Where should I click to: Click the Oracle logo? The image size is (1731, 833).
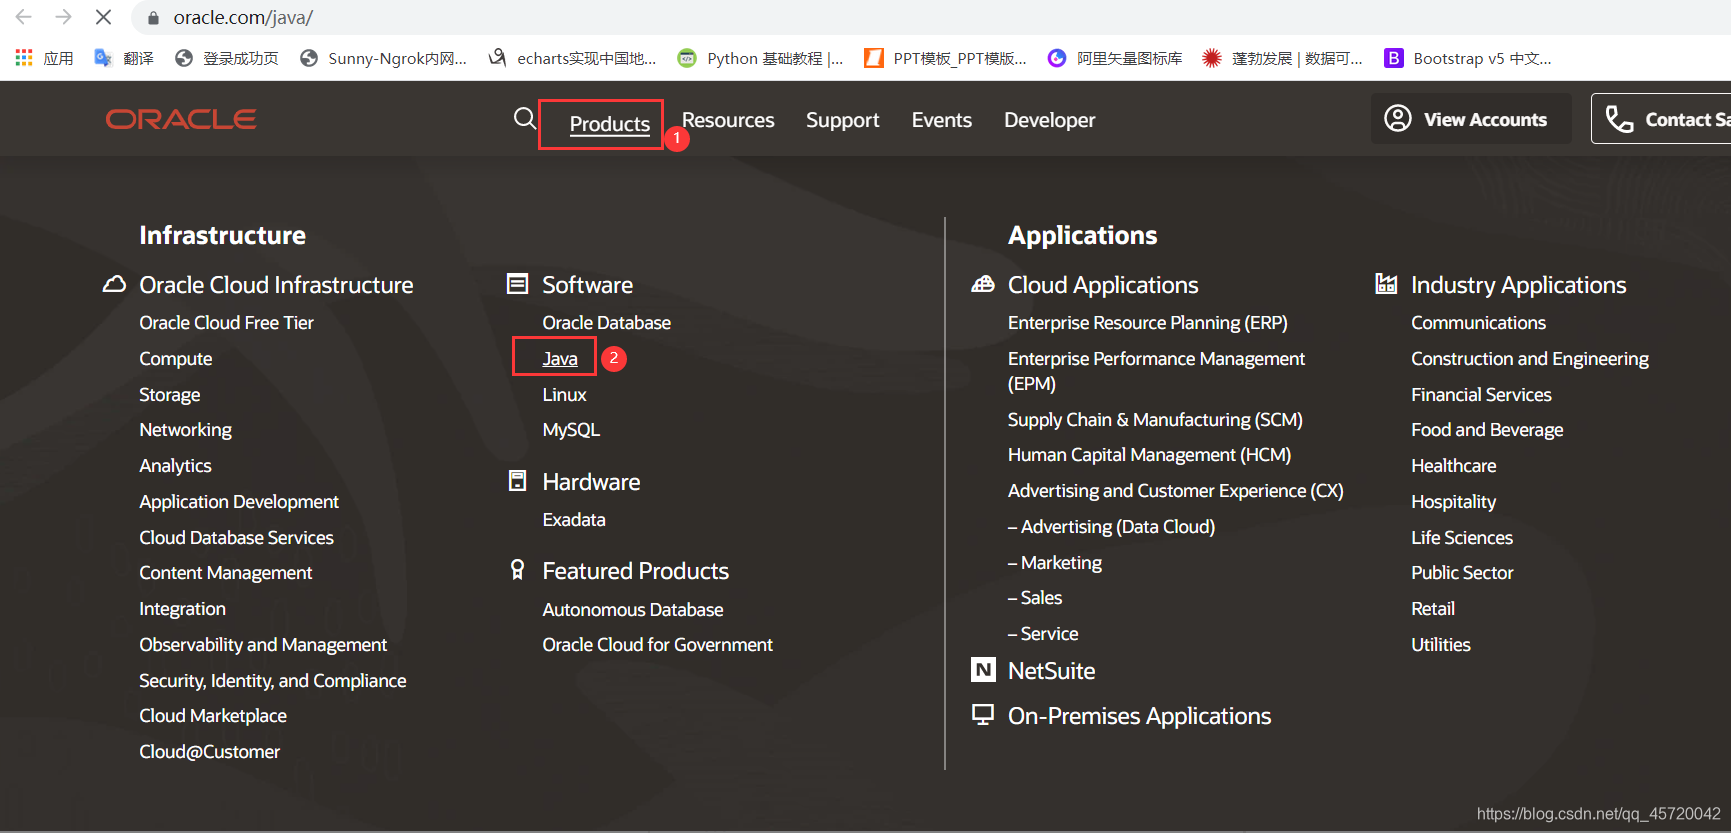(x=181, y=119)
